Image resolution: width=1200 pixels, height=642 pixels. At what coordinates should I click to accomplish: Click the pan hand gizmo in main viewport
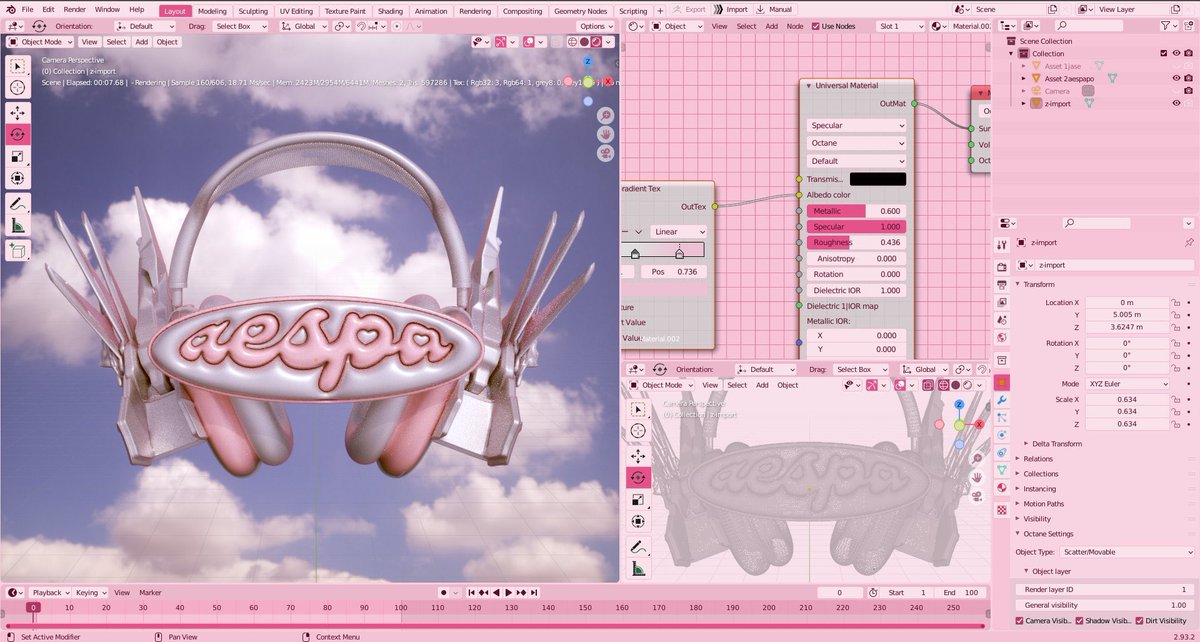point(605,134)
